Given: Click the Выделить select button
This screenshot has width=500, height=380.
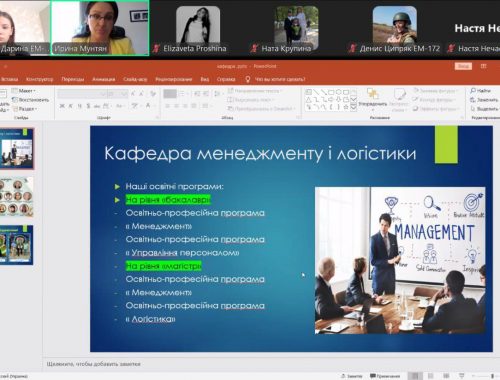Looking at the screenshot, I should click(484, 109).
